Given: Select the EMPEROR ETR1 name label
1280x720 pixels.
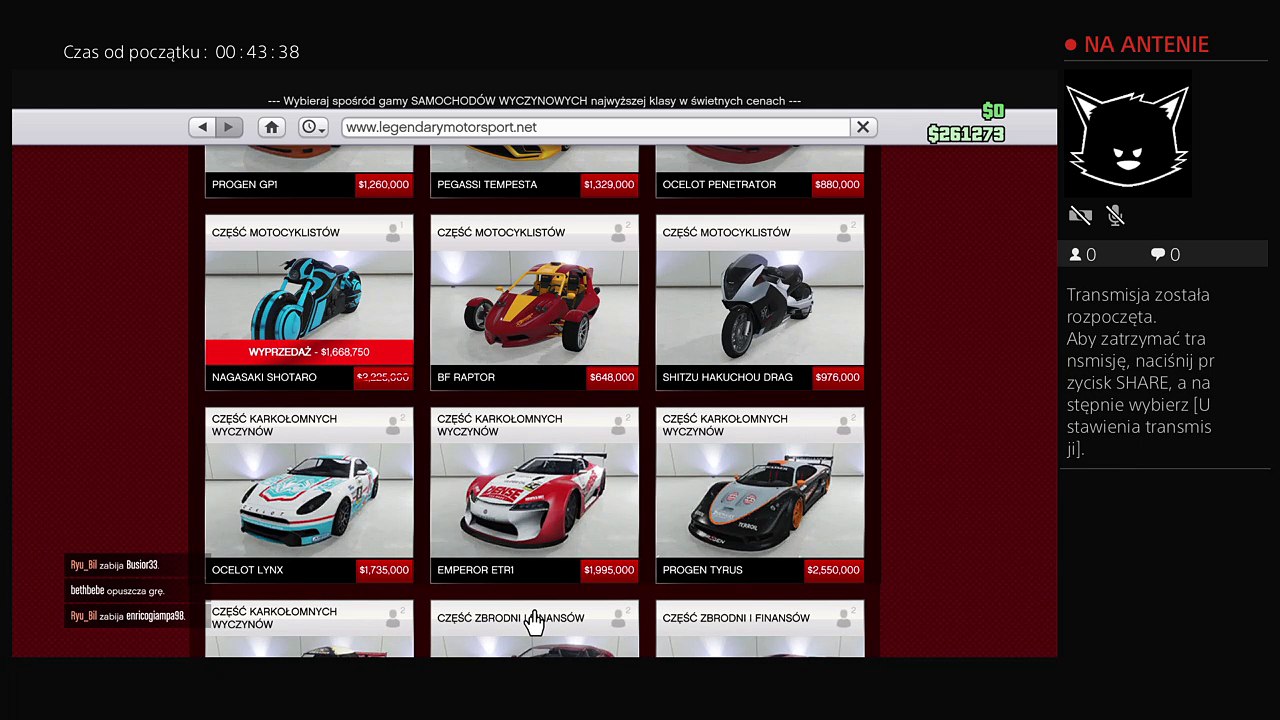Looking at the screenshot, I should (x=475, y=571).
